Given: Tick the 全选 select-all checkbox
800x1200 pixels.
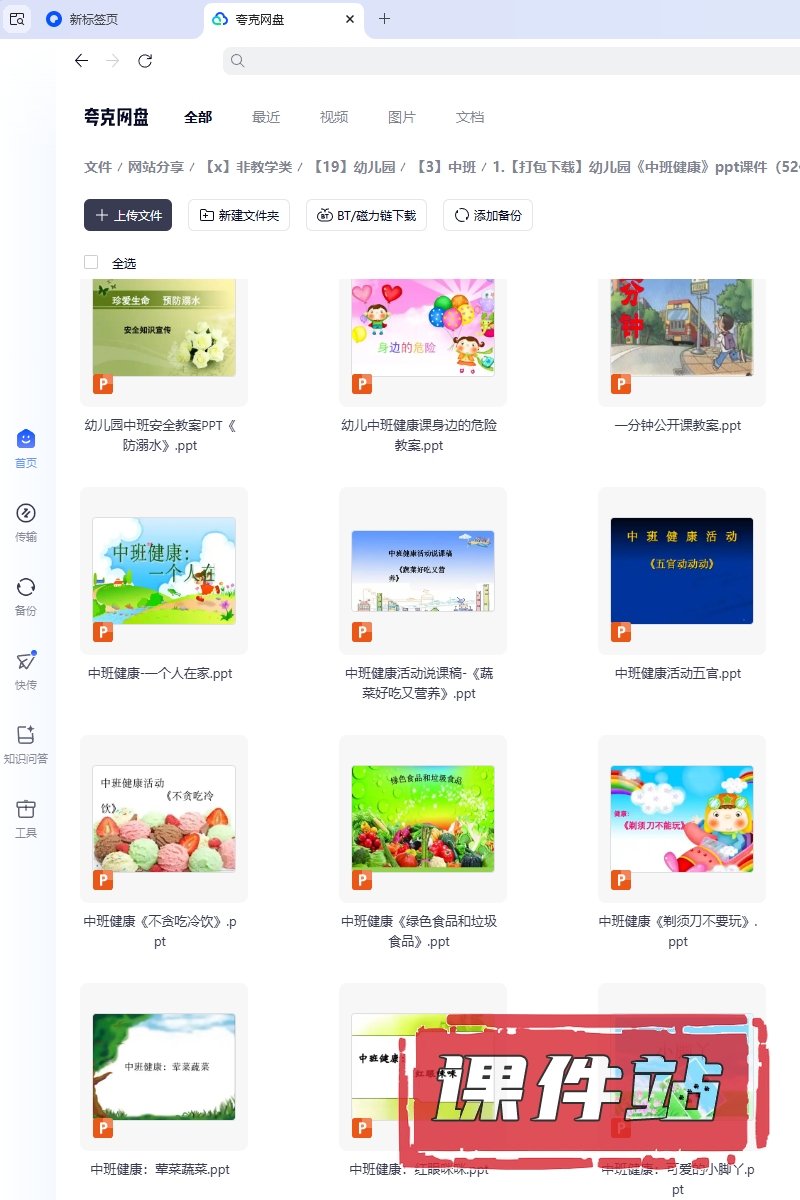Looking at the screenshot, I should [x=91, y=262].
